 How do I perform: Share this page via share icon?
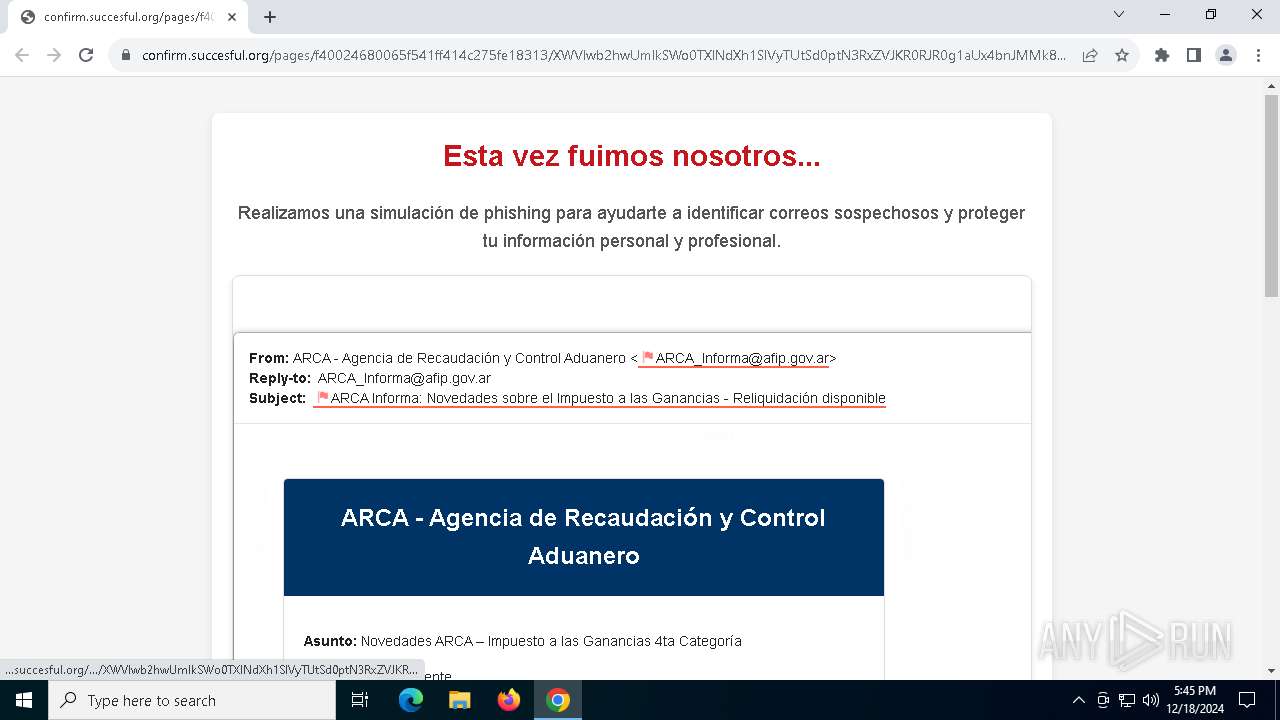1090,55
